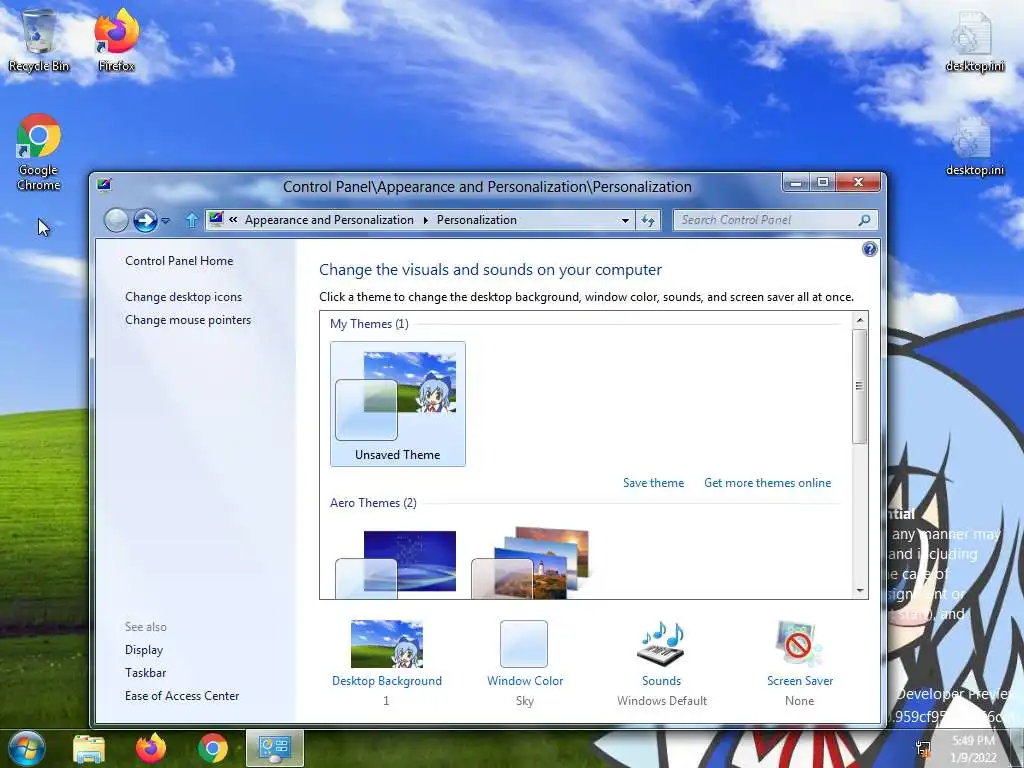
Task: Click the Aero Themes (2) group header
Action: 373,503
